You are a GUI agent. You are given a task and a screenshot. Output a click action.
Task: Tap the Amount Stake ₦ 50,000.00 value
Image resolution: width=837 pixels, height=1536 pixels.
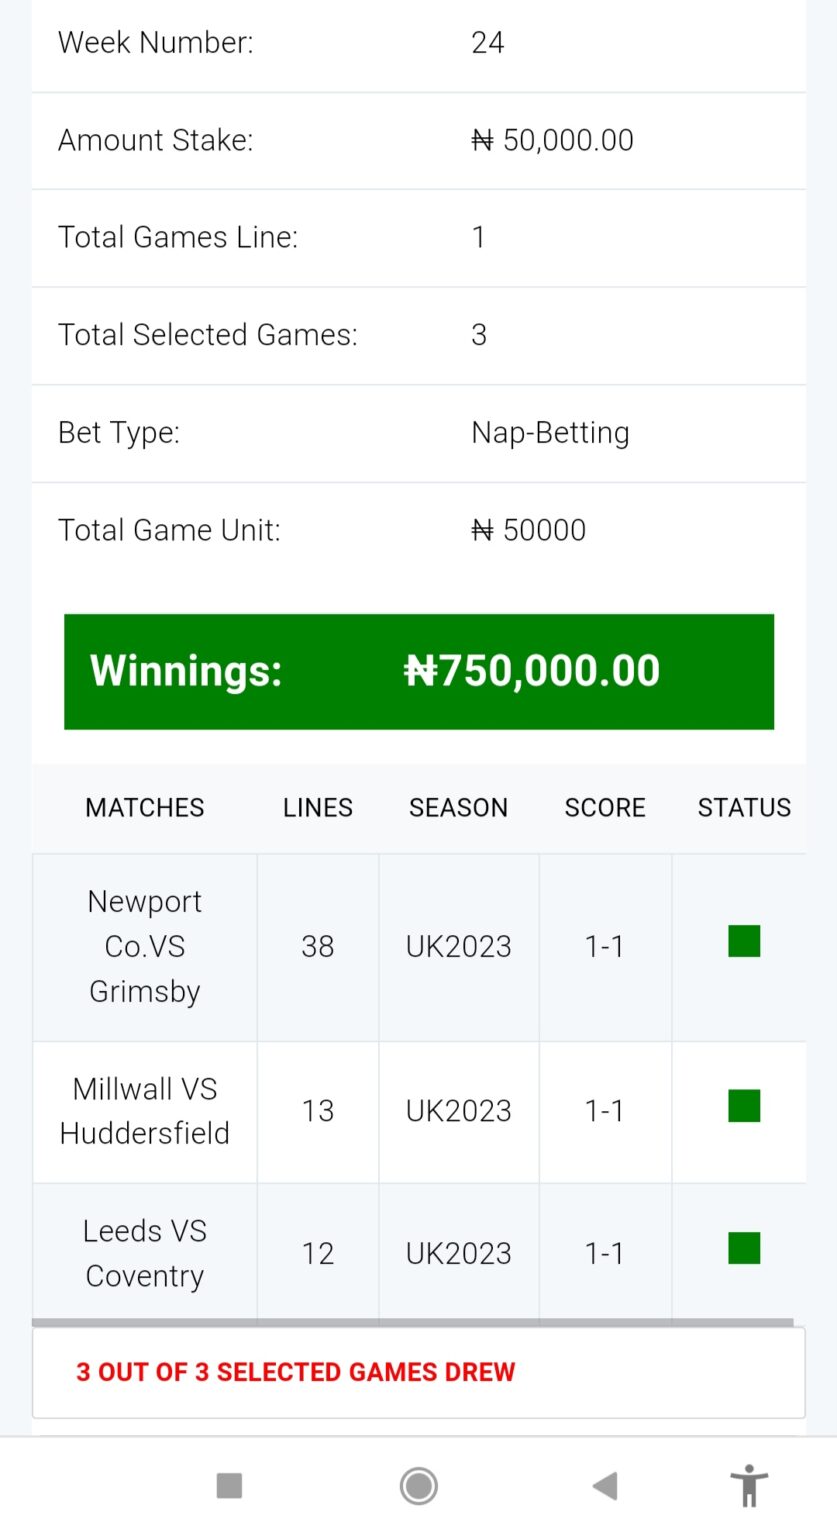552,140
